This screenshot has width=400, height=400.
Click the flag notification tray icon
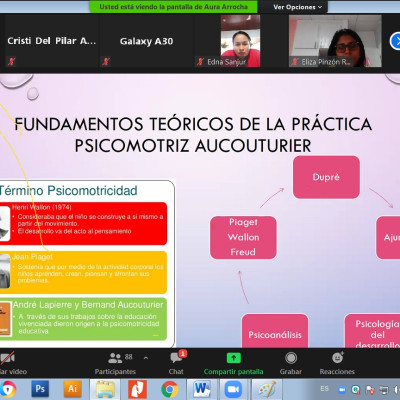(x=370, y=389)
